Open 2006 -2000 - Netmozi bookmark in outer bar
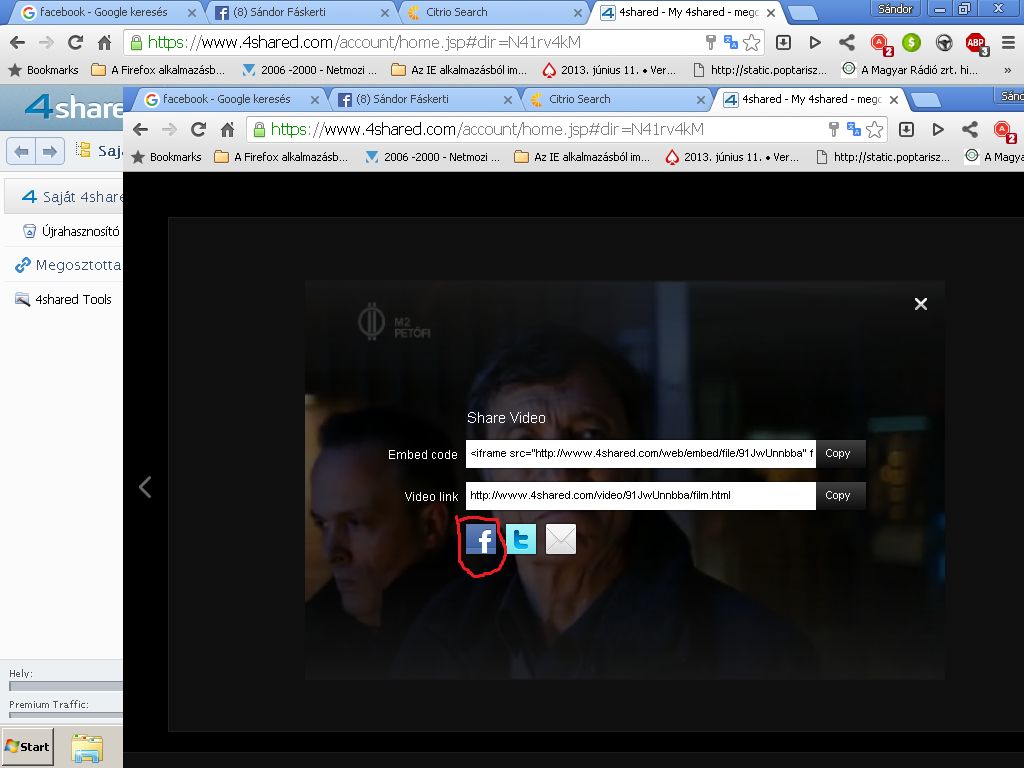Image resolution: width=1024 pixels, height=768 pixels. click(309, 70)
